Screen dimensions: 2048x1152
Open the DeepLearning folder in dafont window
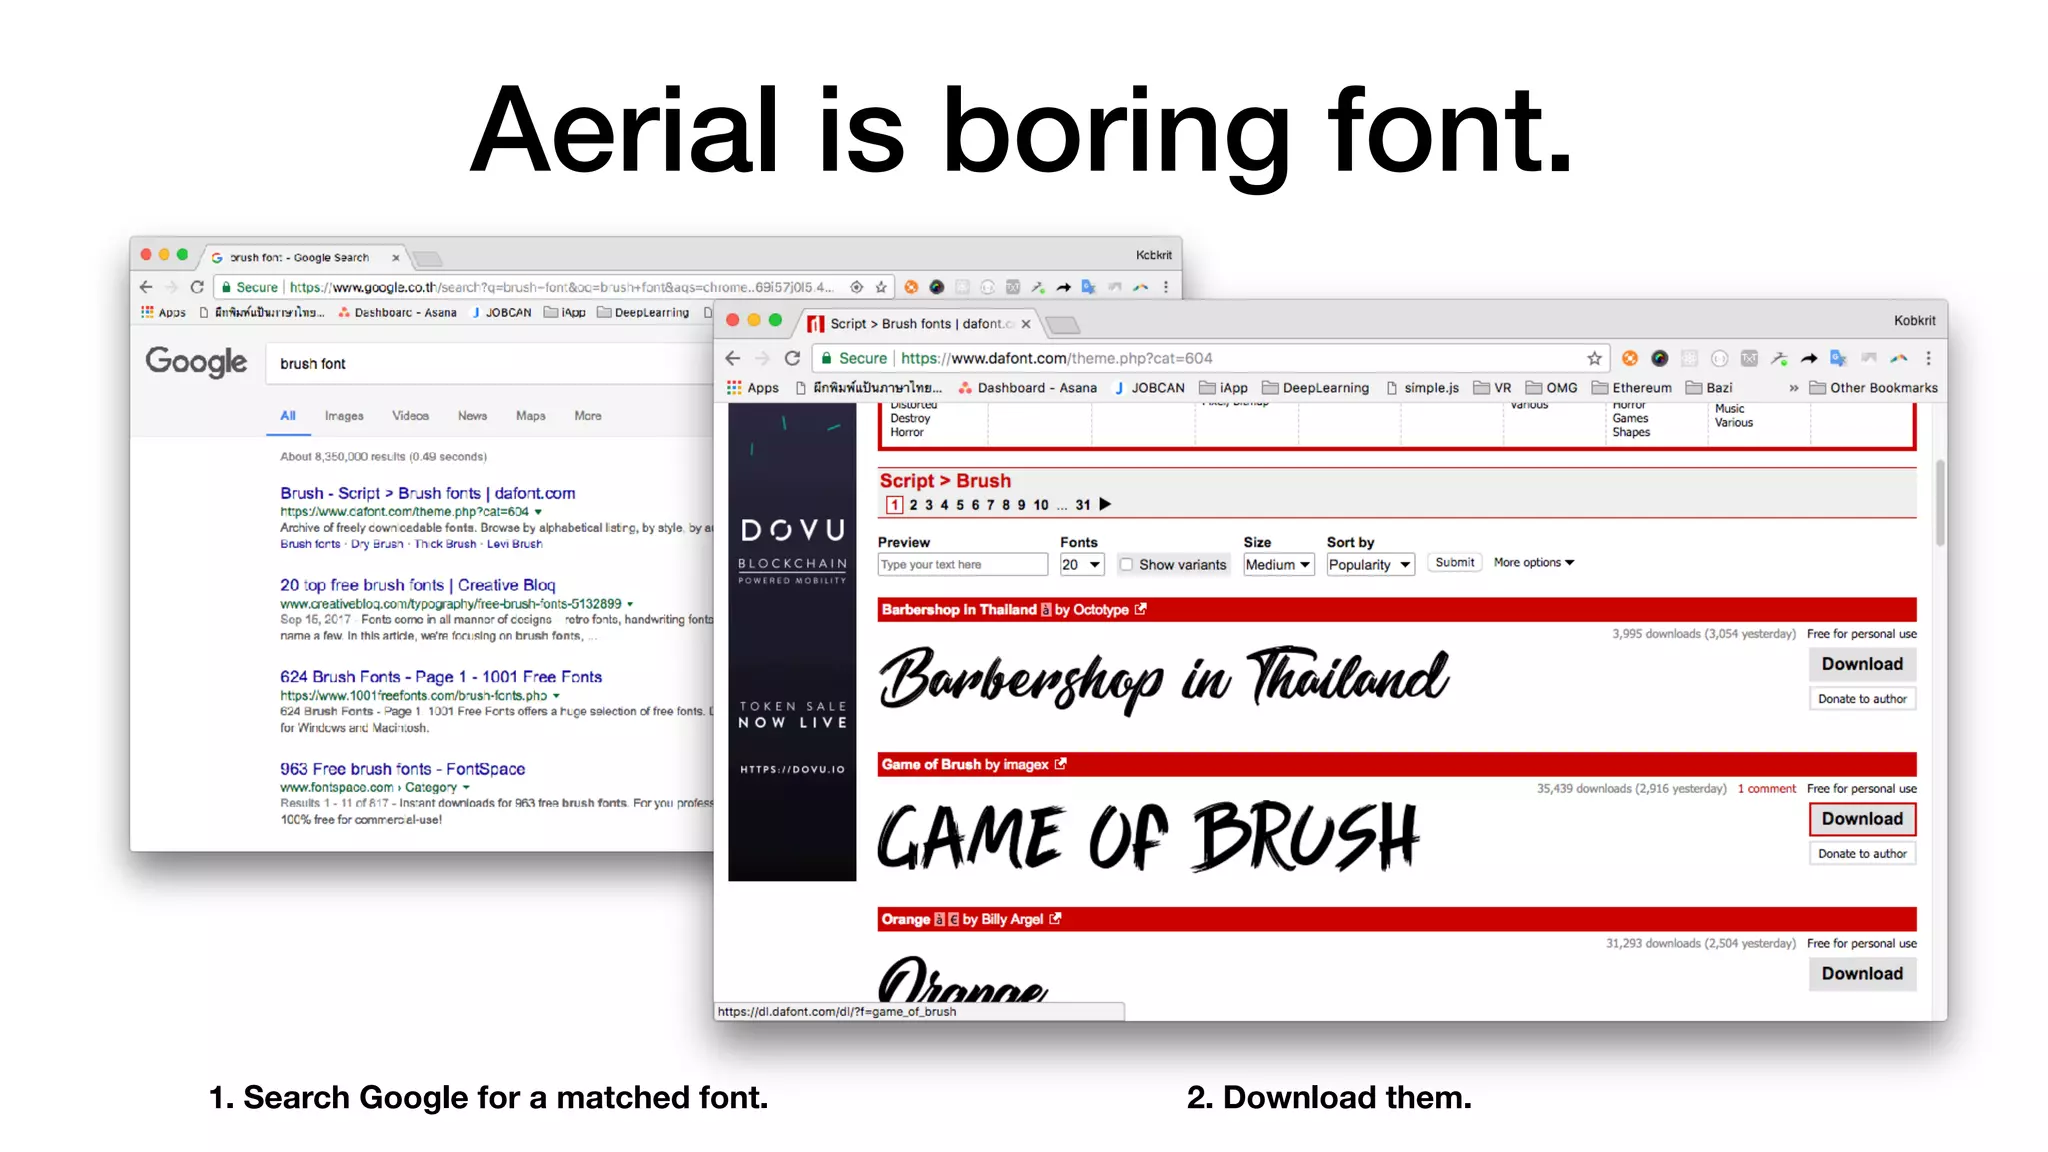coord(1315,388)
